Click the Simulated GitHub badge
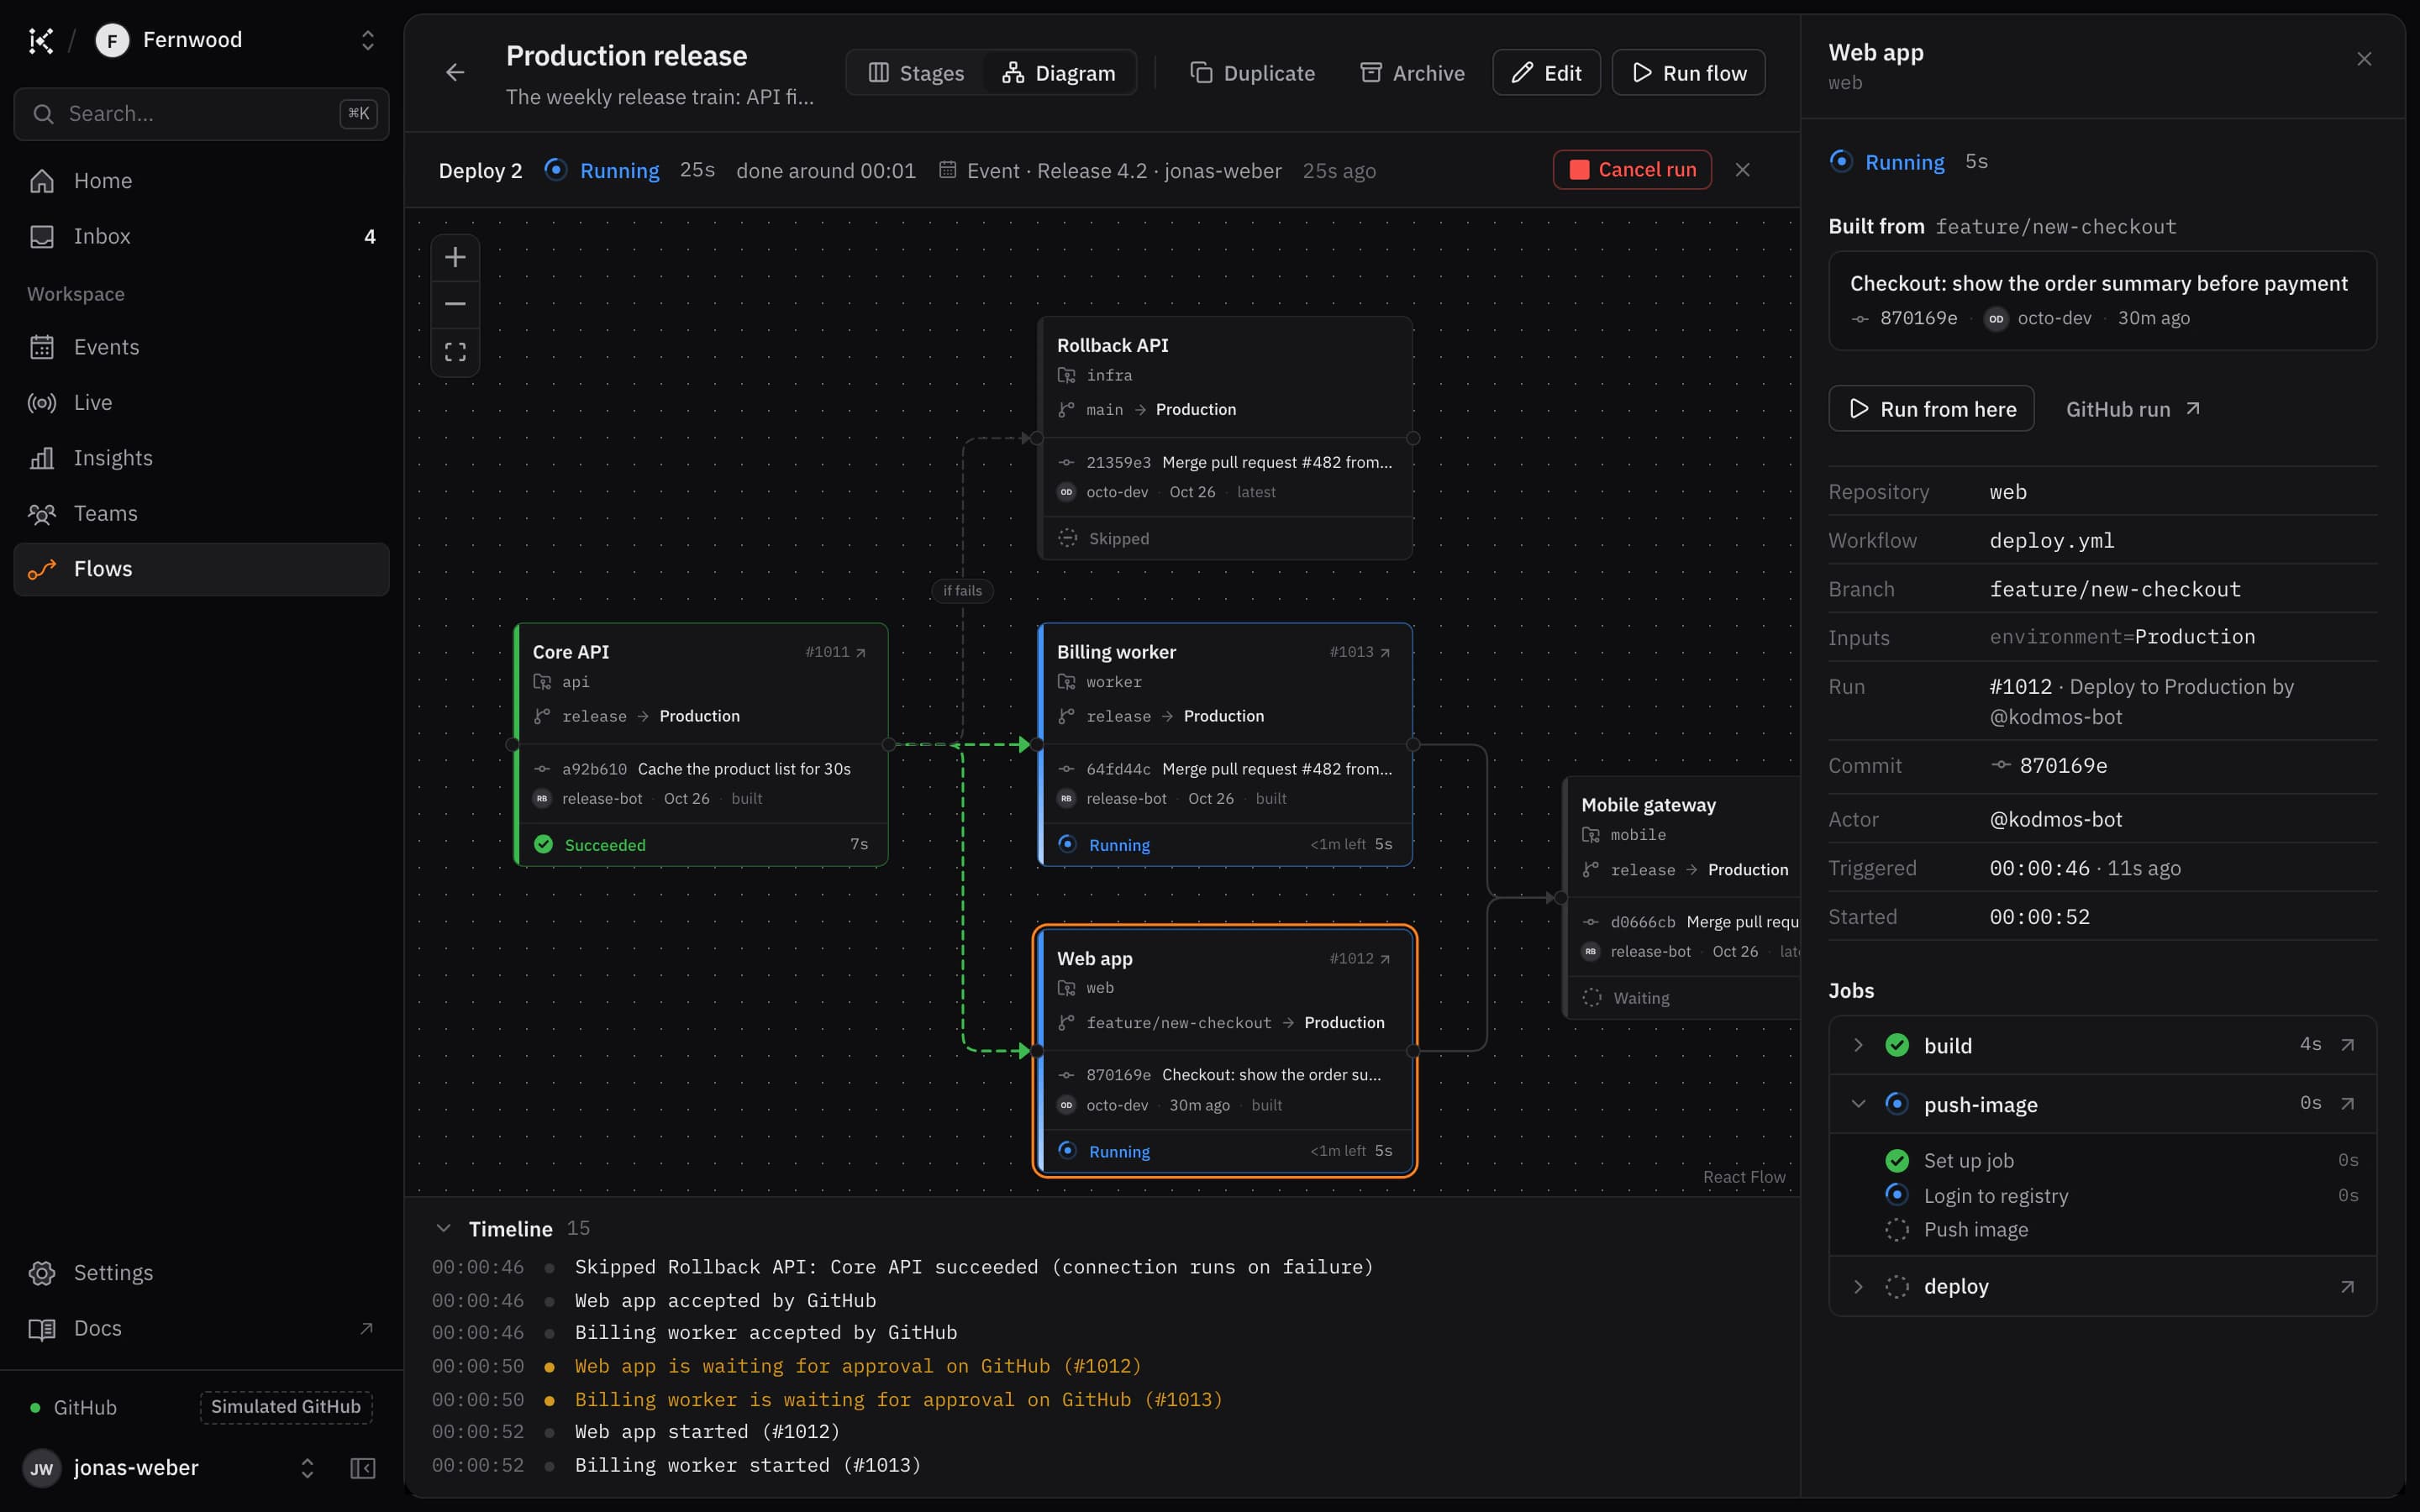 286,1407
